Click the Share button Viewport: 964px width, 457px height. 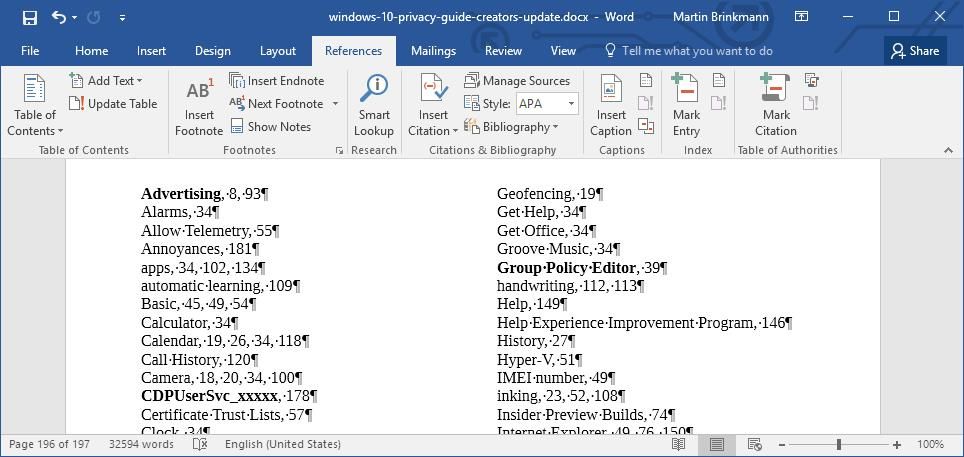(915, 51)
